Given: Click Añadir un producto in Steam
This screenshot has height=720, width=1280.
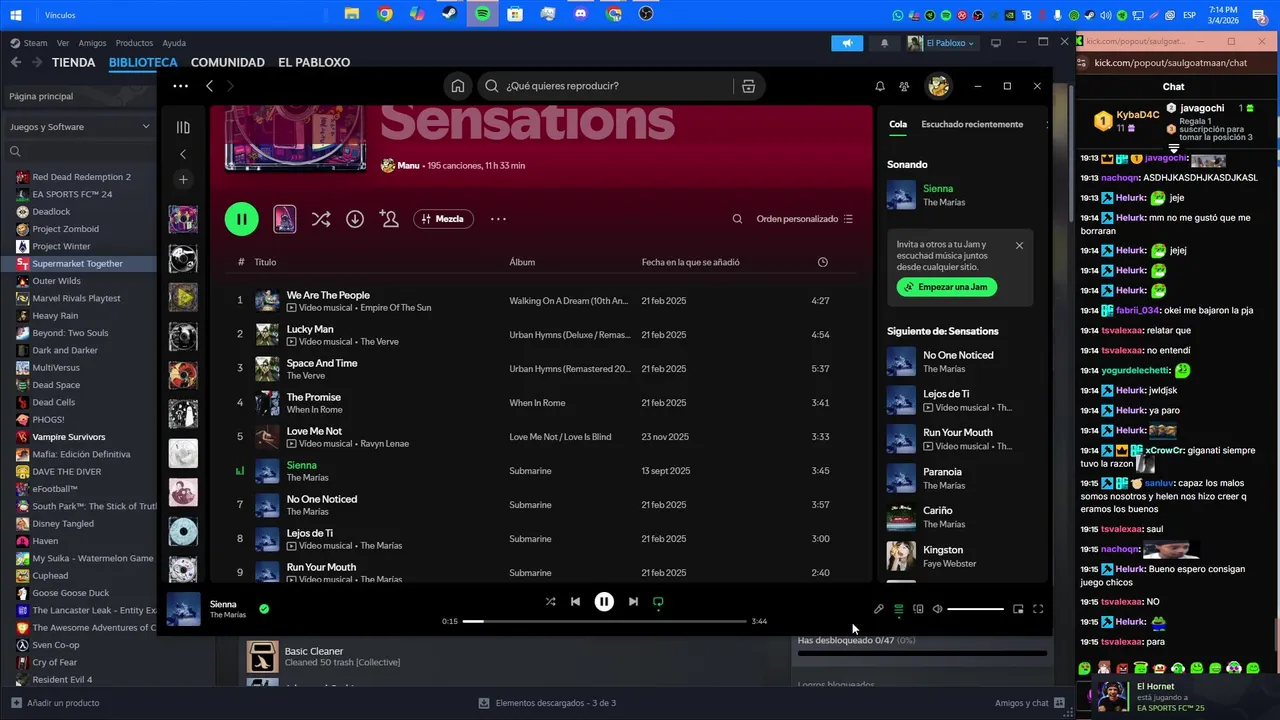Looking at the screenshot, I should [x=55, y=703].
